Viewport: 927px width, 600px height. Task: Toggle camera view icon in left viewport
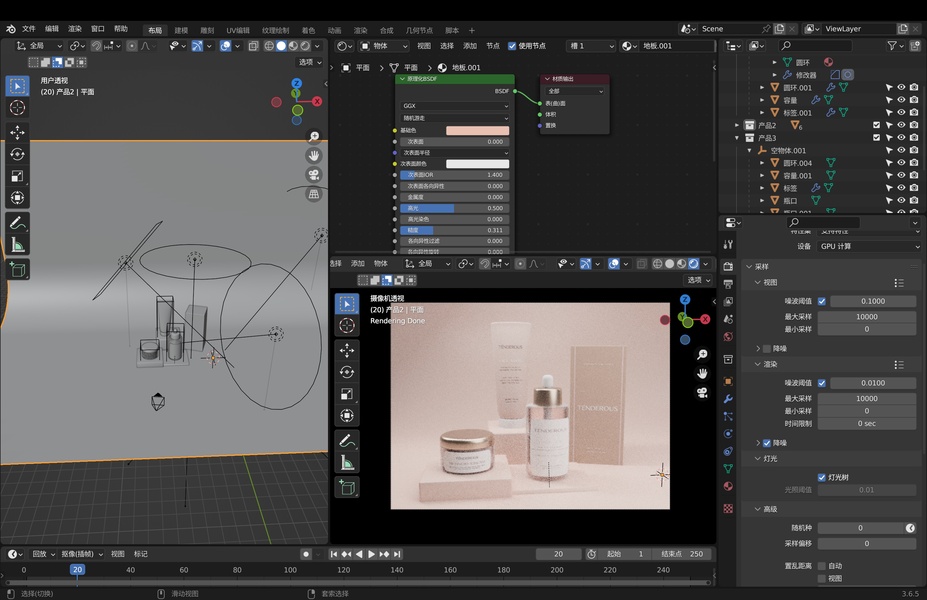[x=314, y=175]
